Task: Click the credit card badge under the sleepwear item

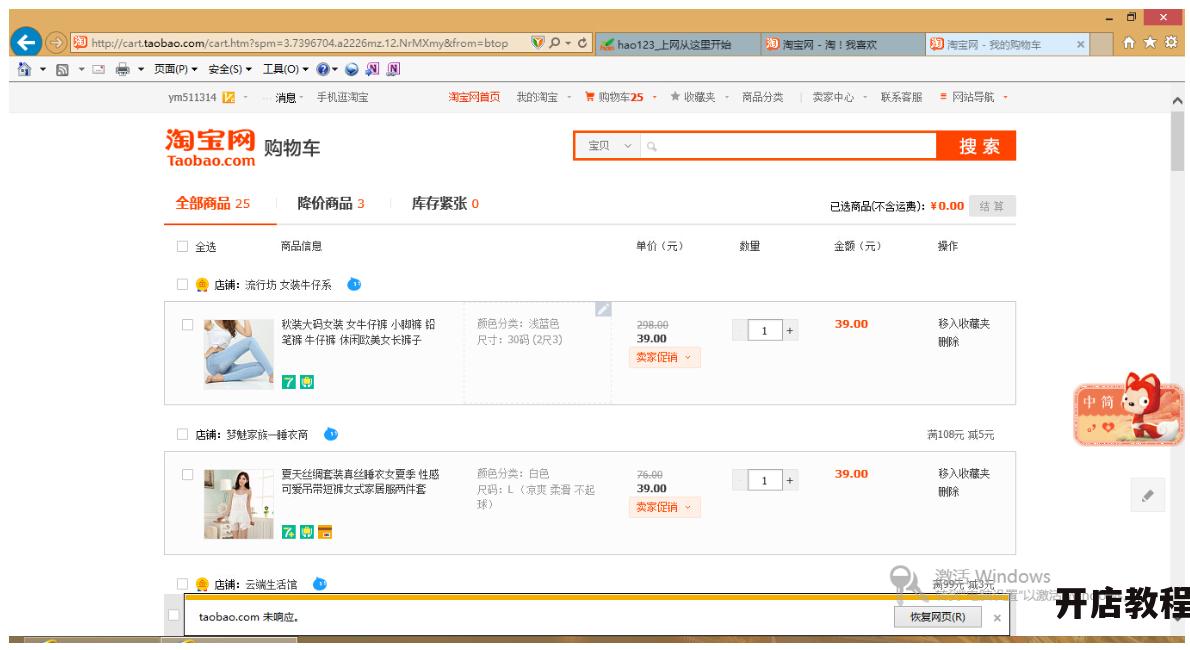Action: 325,532
